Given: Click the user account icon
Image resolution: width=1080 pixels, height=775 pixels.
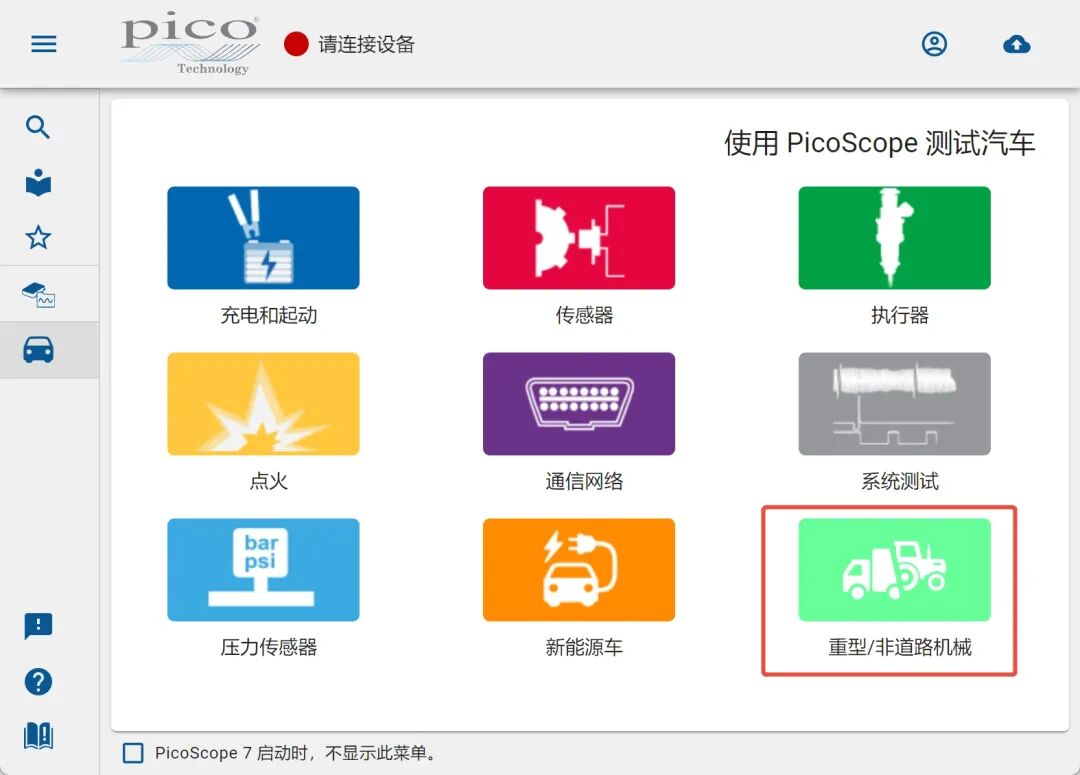Looking at the screenshot, I should coord(934,44).
